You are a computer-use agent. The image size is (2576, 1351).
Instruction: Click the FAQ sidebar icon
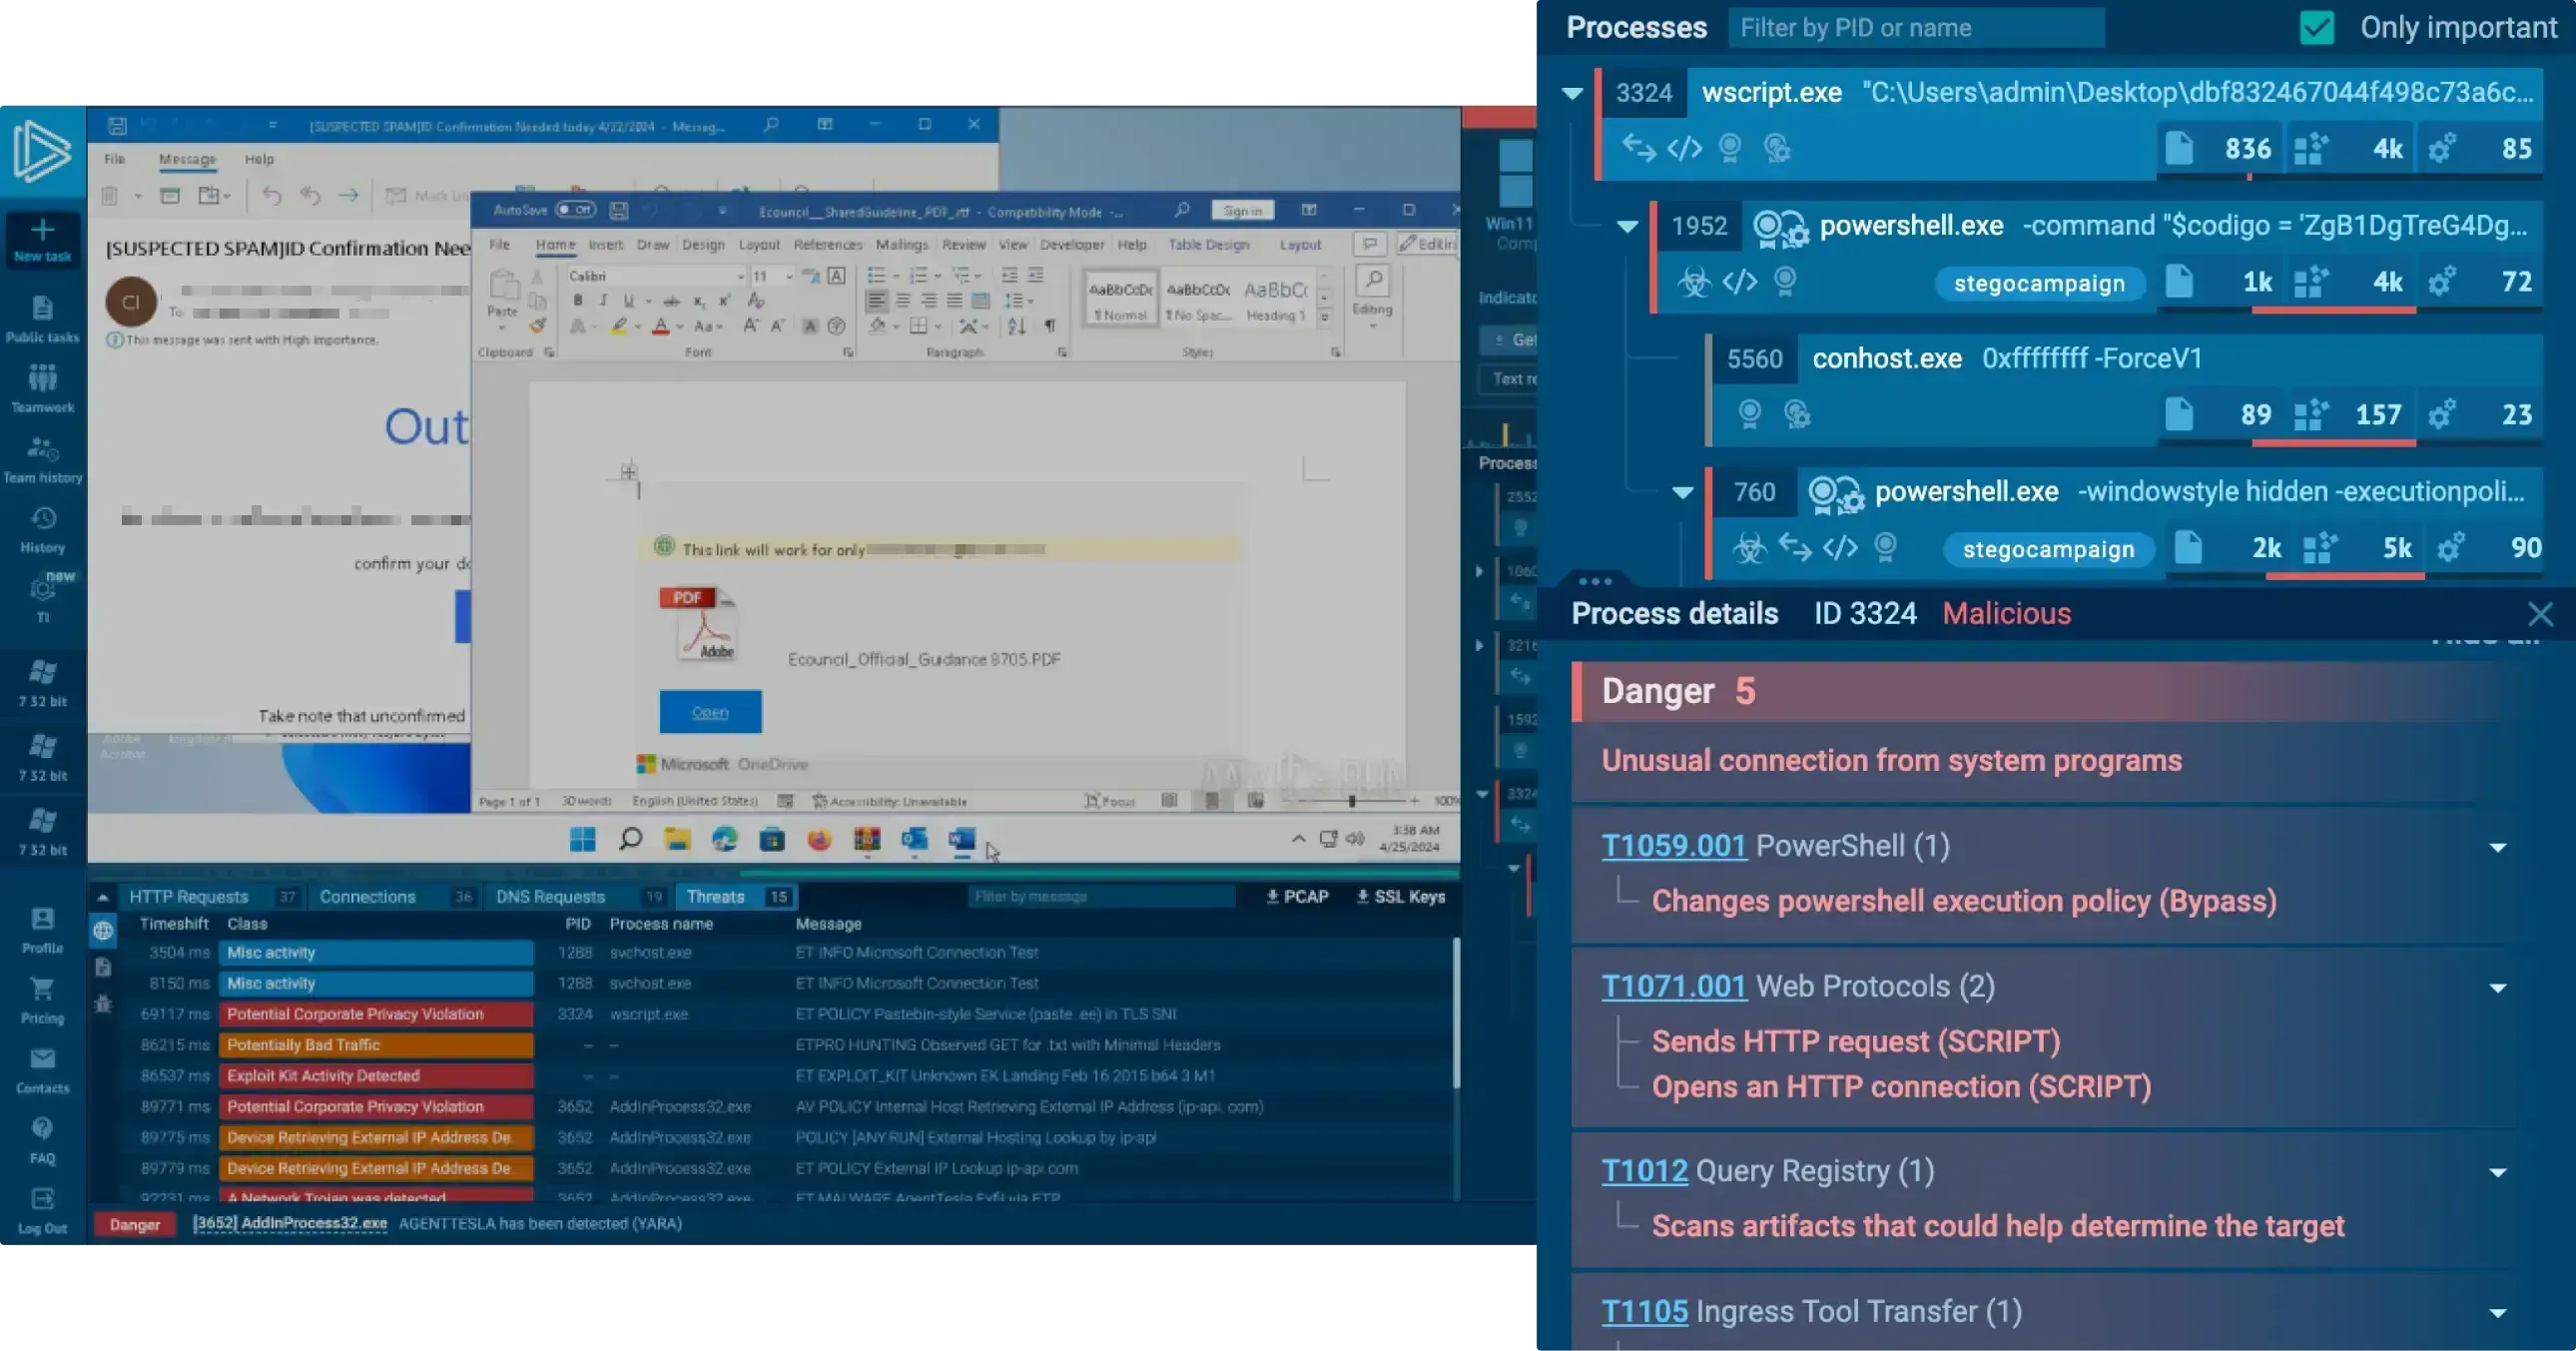[42, 1130]
